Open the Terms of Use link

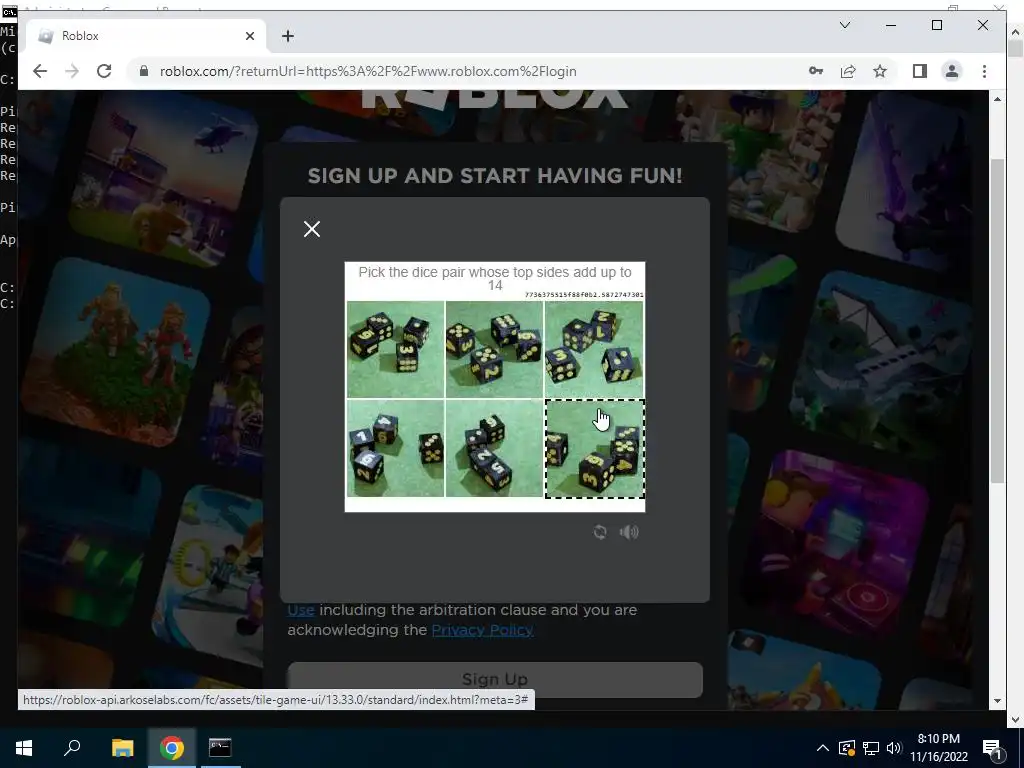point(301,610)
